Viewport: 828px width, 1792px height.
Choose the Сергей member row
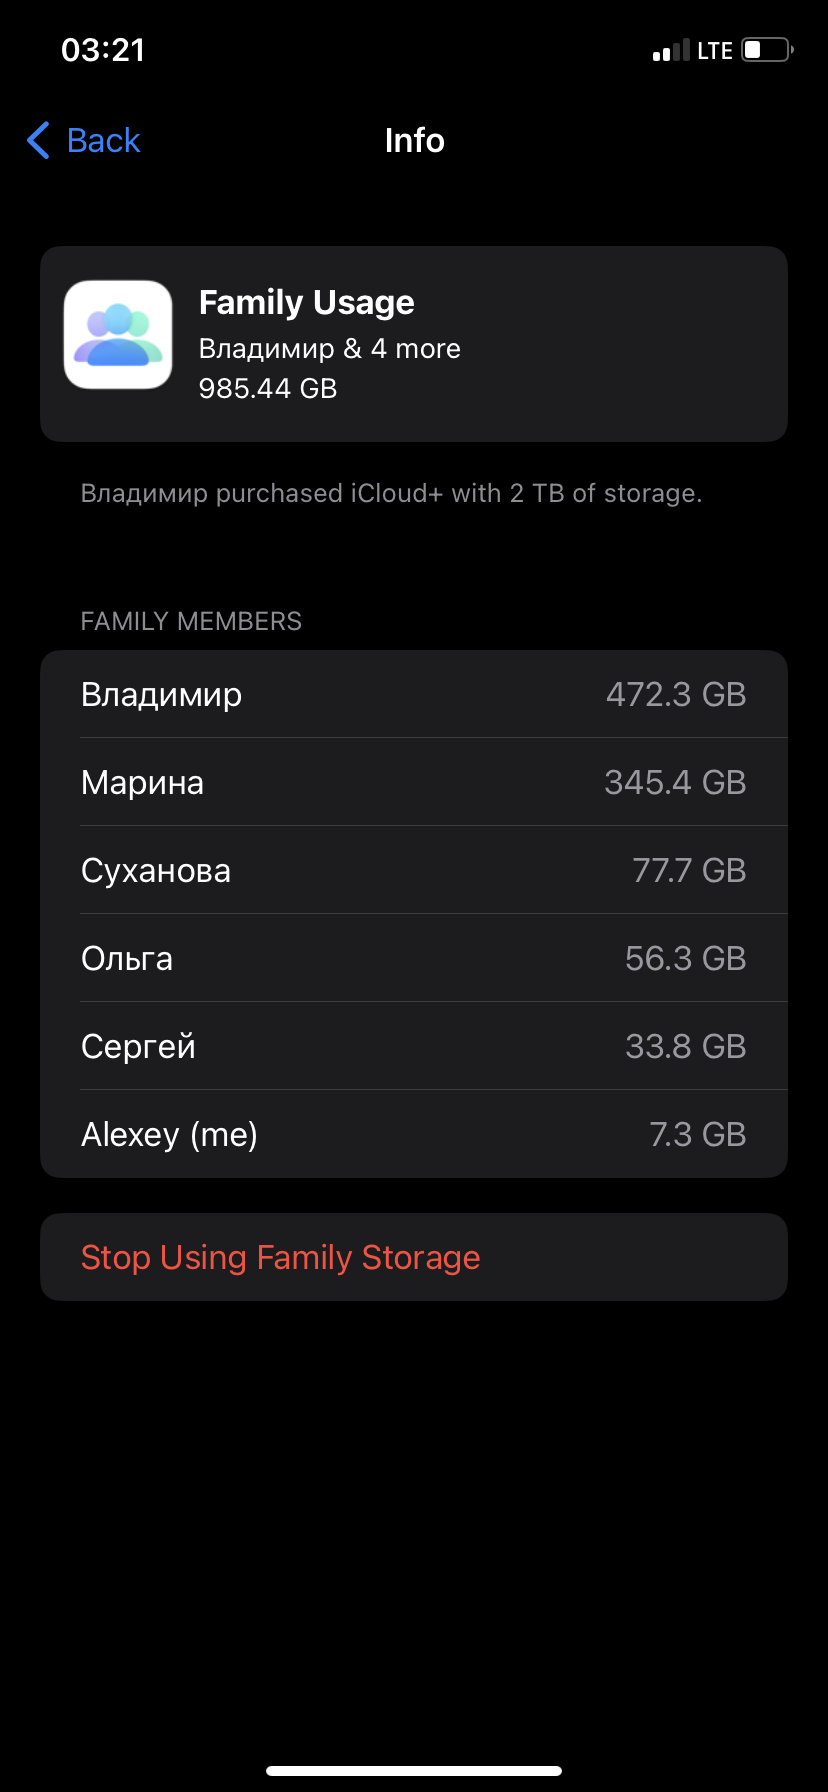point(414,1046)
